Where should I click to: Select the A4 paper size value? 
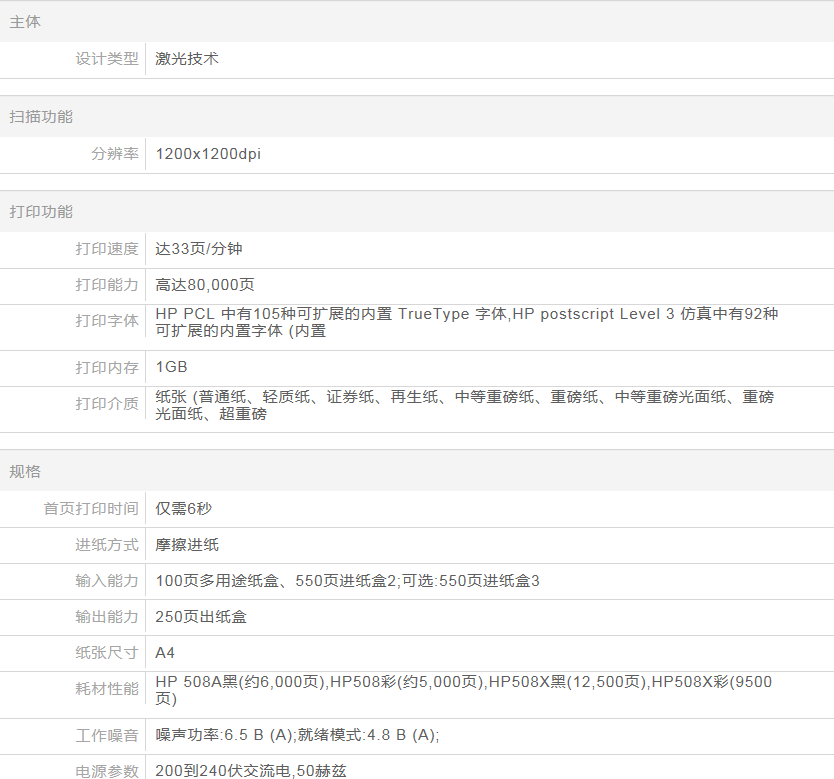(x=165, y=653)
